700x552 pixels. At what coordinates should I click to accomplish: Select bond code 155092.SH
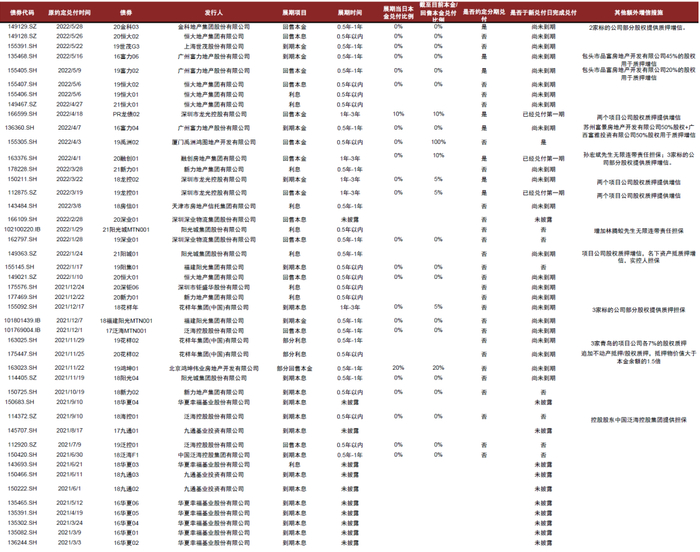tap(22, 307)
